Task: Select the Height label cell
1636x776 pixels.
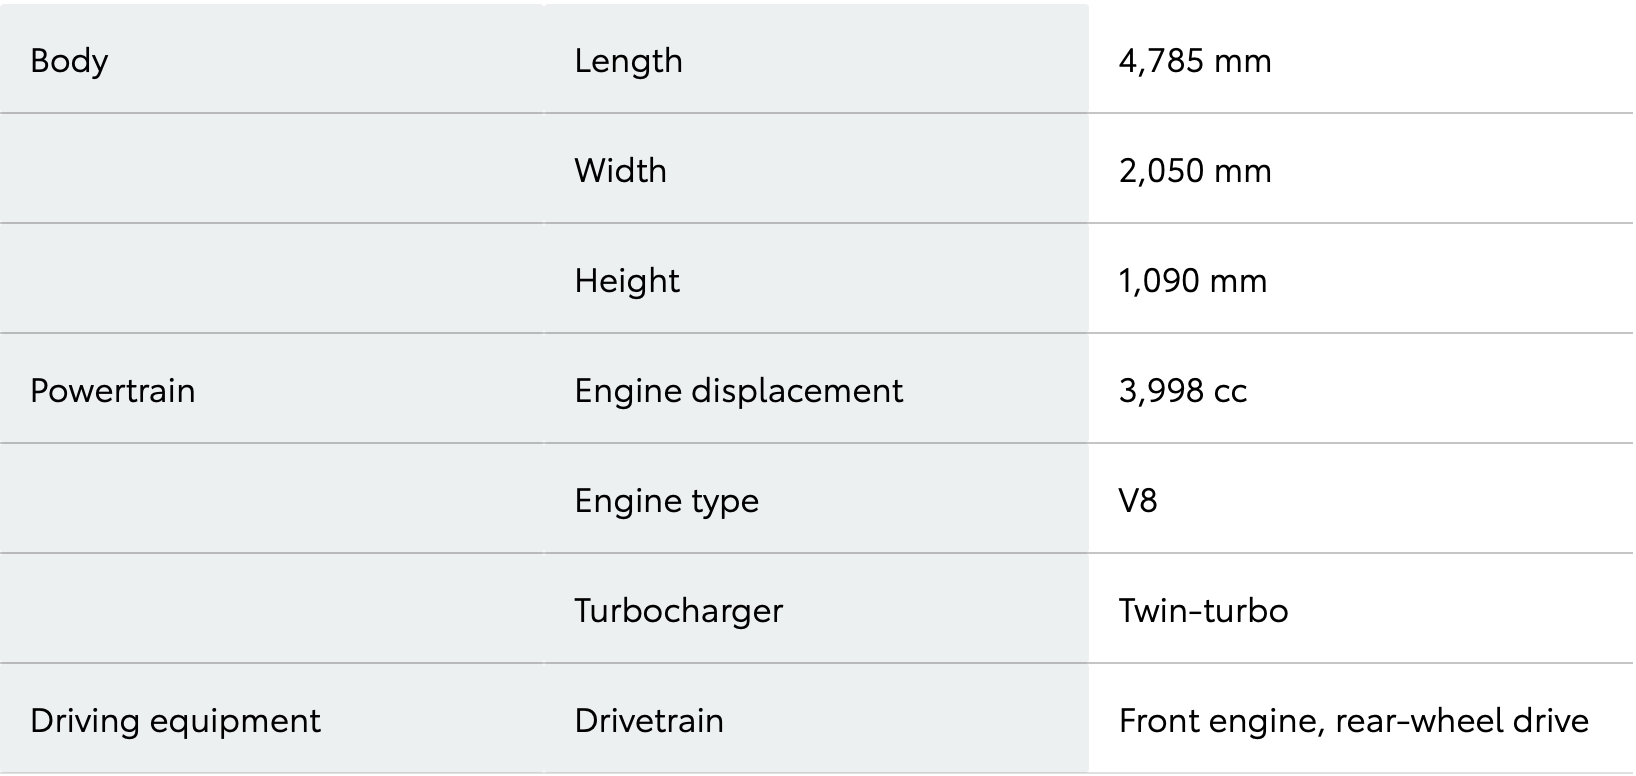Action: (627, 280)
